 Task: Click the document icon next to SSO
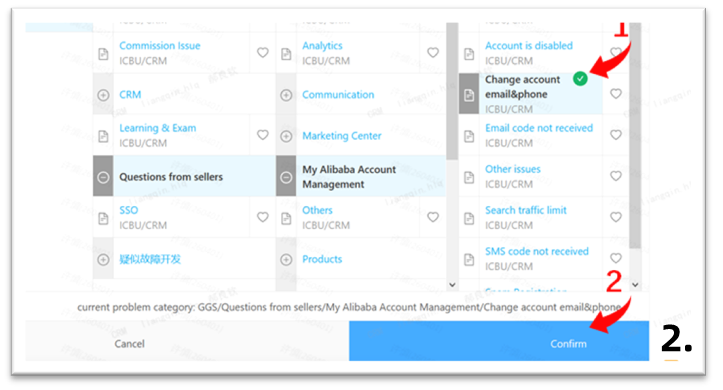[103, 218]
